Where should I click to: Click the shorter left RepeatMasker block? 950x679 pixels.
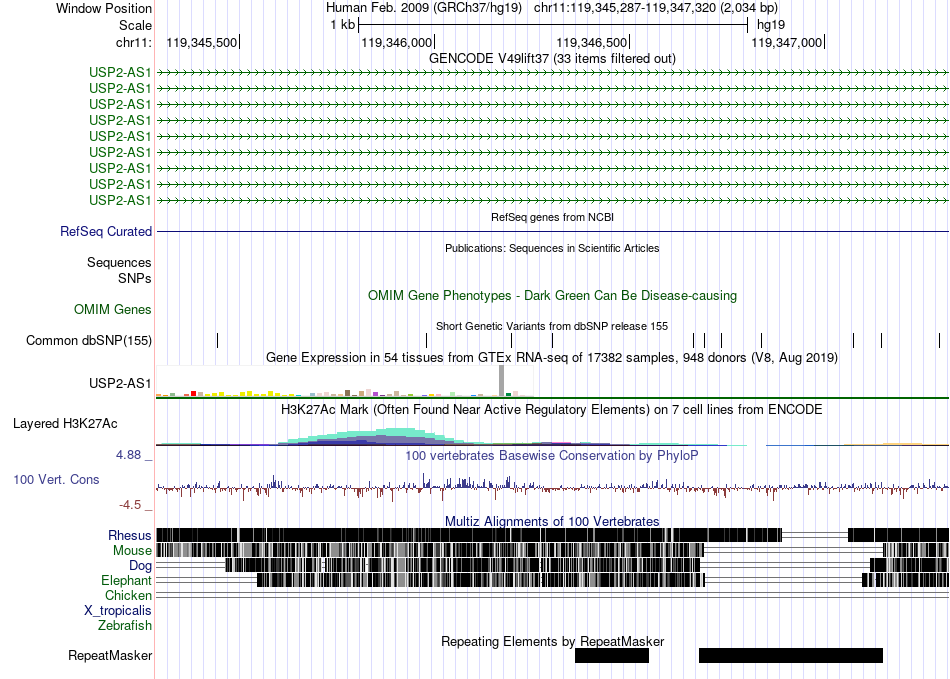(x=612, y=655)
